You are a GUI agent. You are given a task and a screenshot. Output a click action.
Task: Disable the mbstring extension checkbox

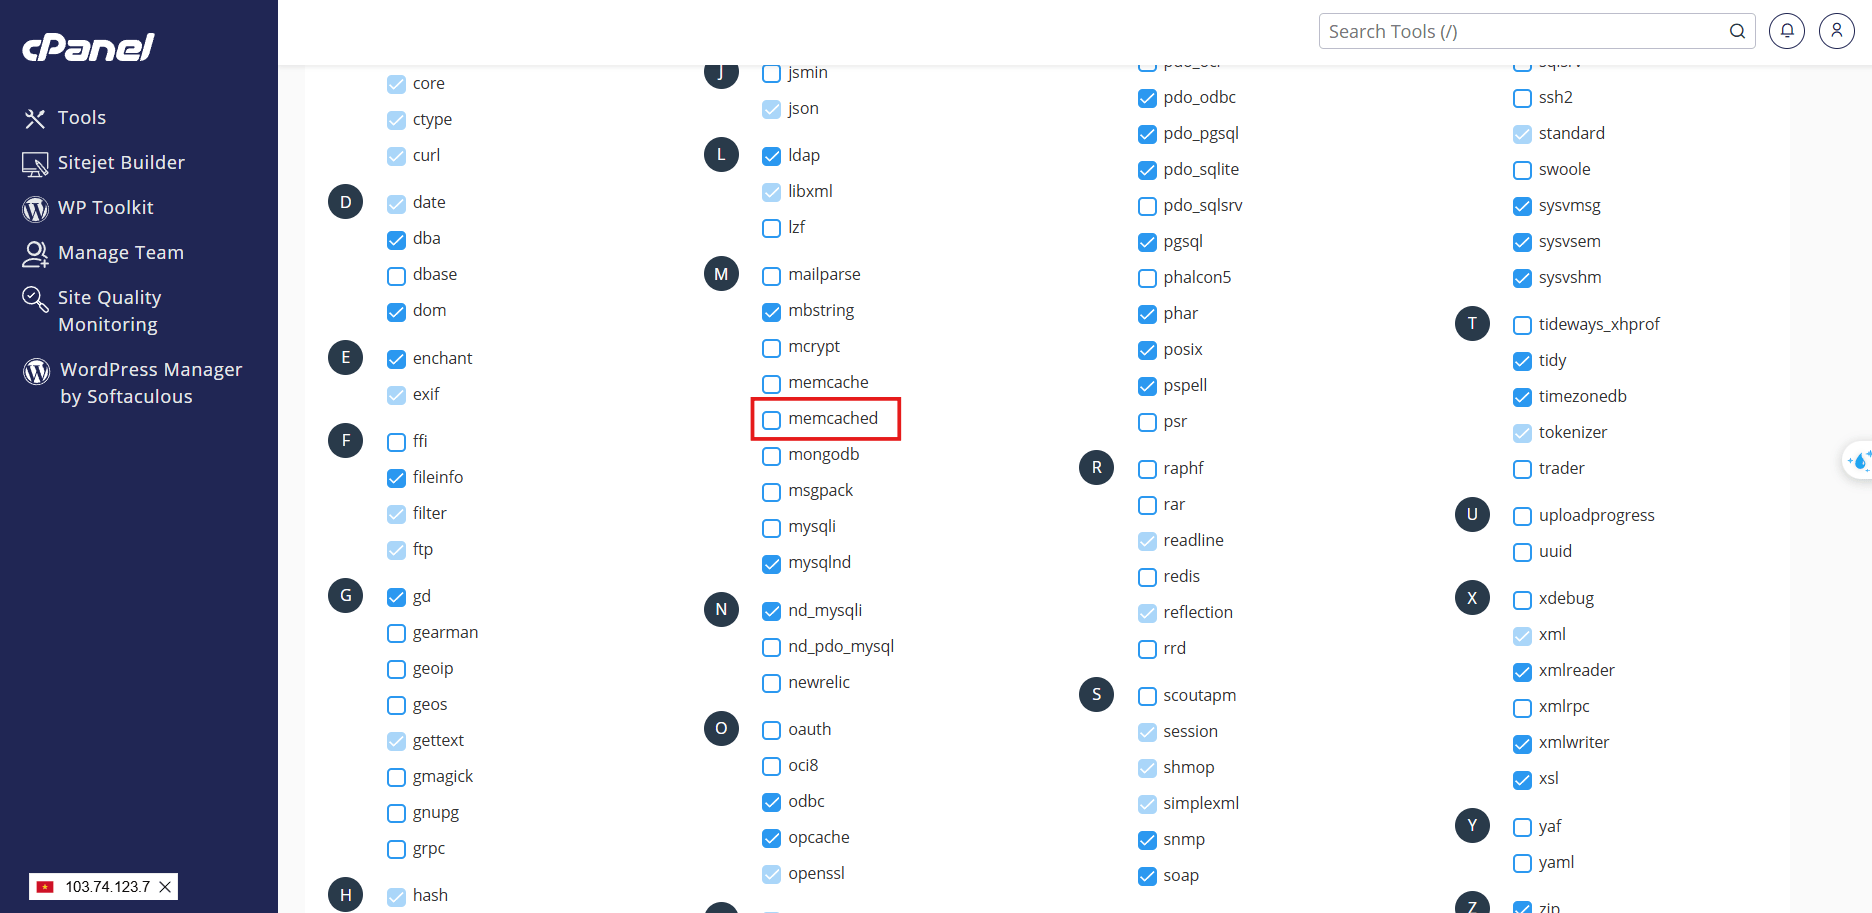tap(772, 312)
